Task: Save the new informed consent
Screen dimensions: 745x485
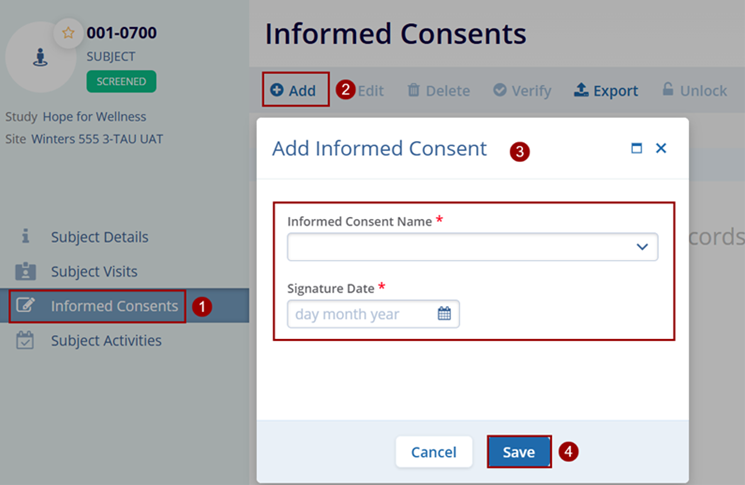Action: [518, 452]
